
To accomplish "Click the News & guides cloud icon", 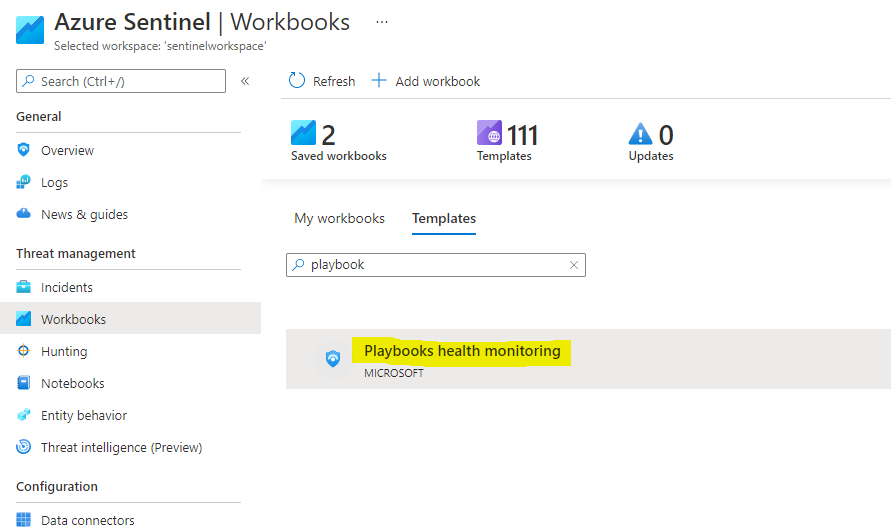I will point(23,214).
